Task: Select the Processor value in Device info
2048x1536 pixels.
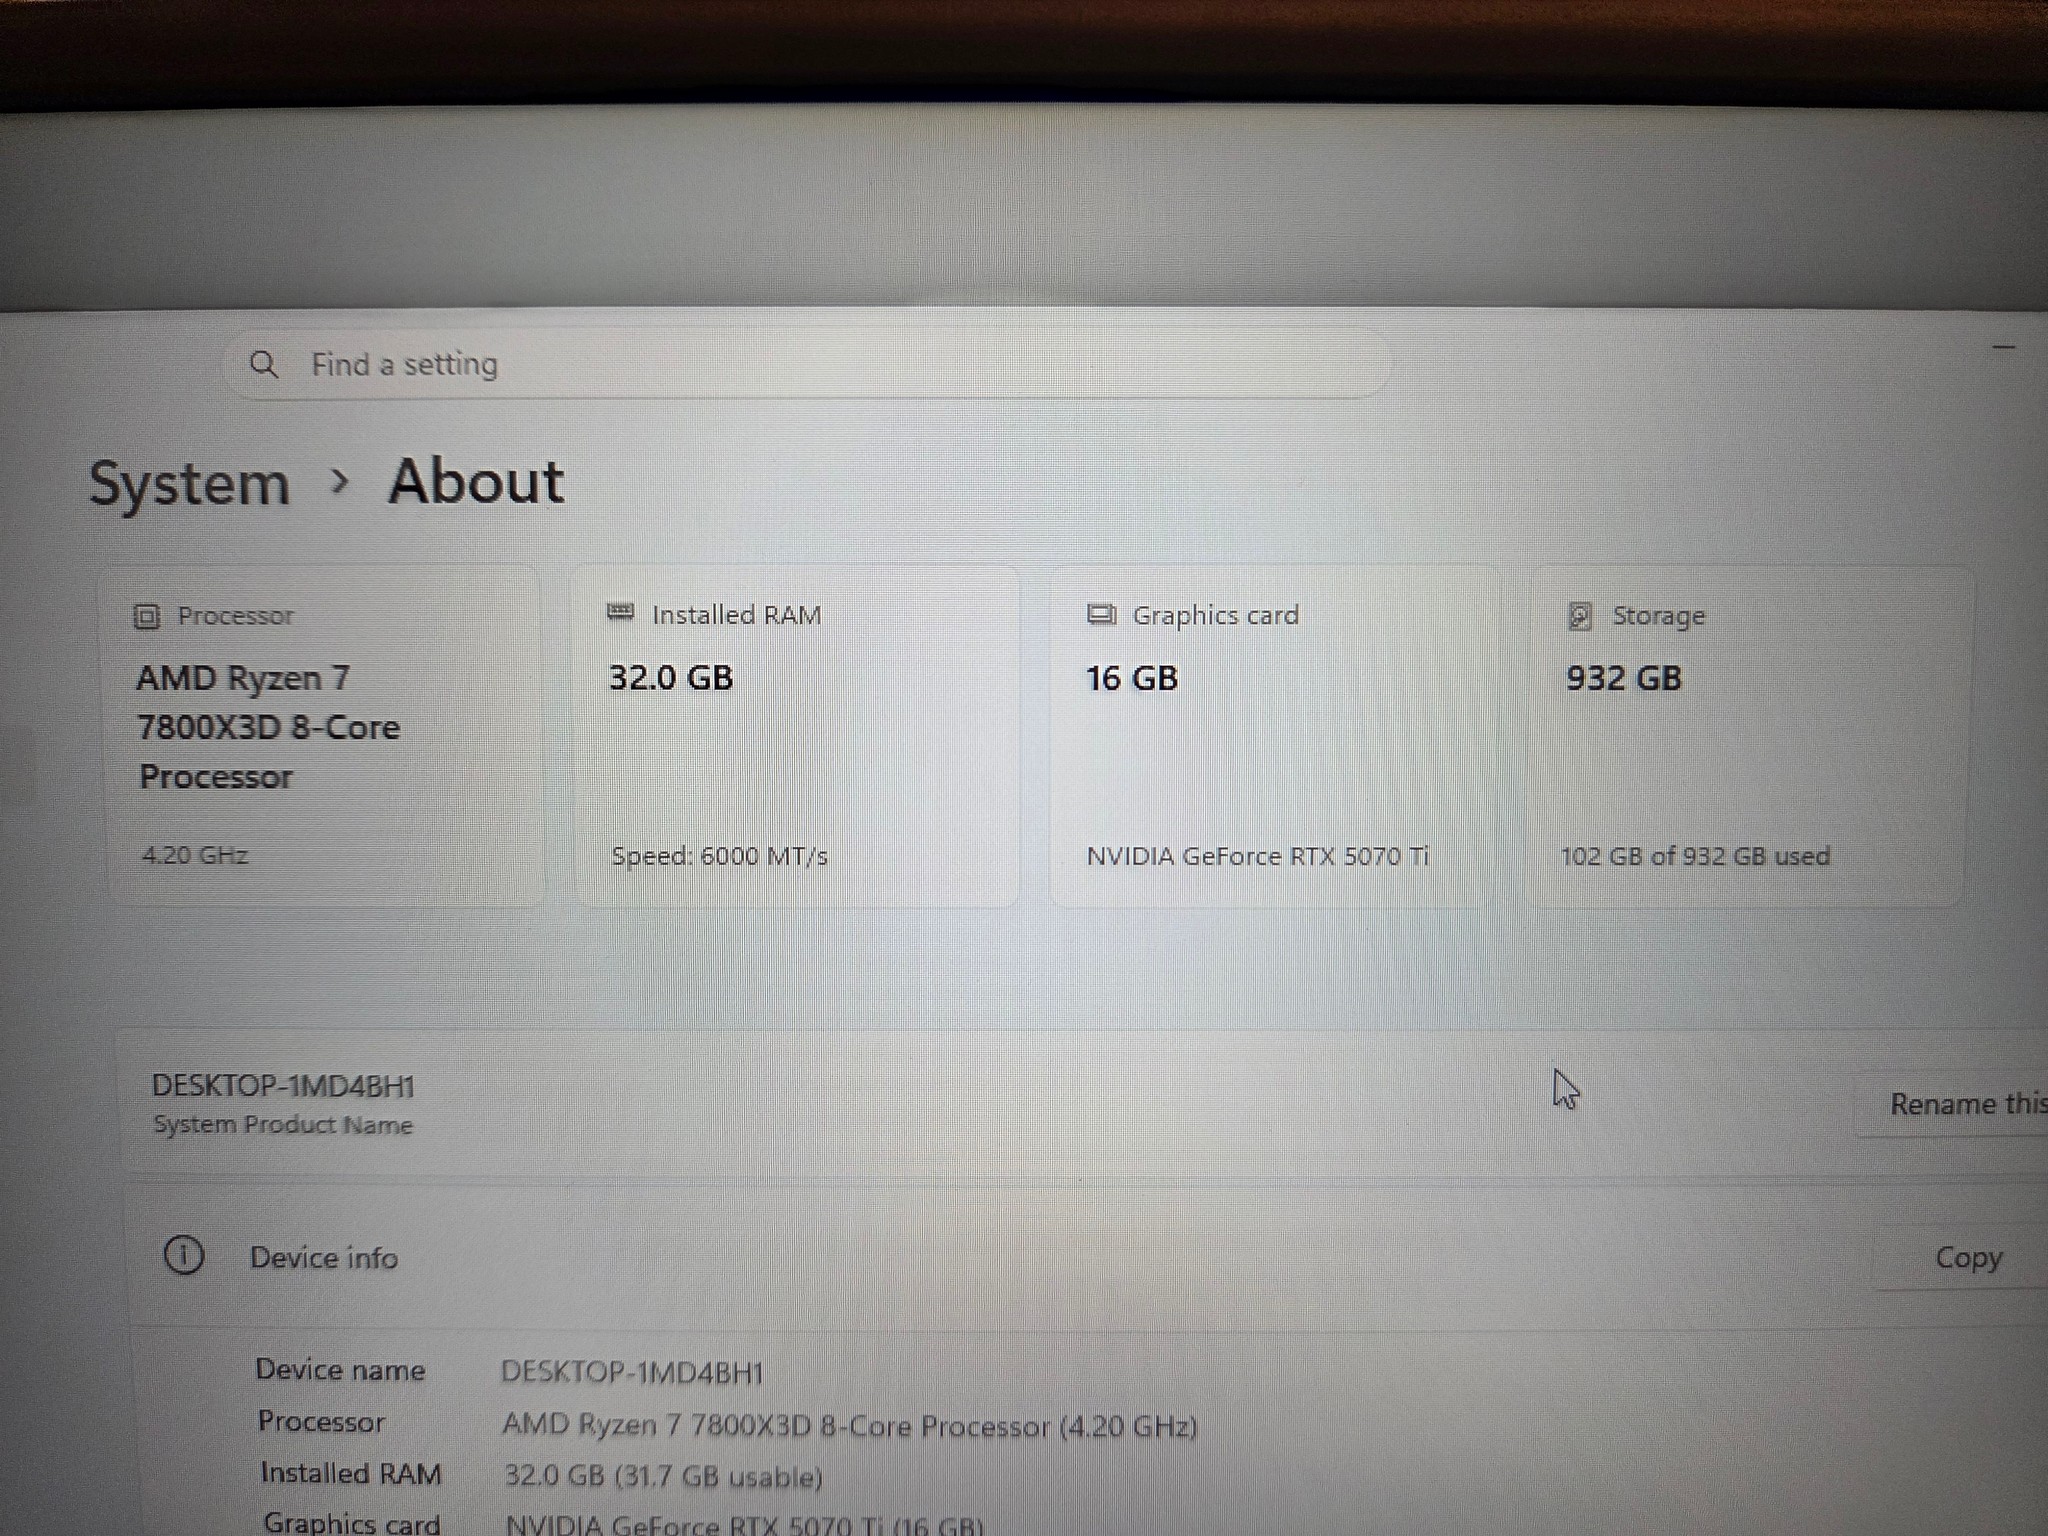Action: (x=850, y=1425)
